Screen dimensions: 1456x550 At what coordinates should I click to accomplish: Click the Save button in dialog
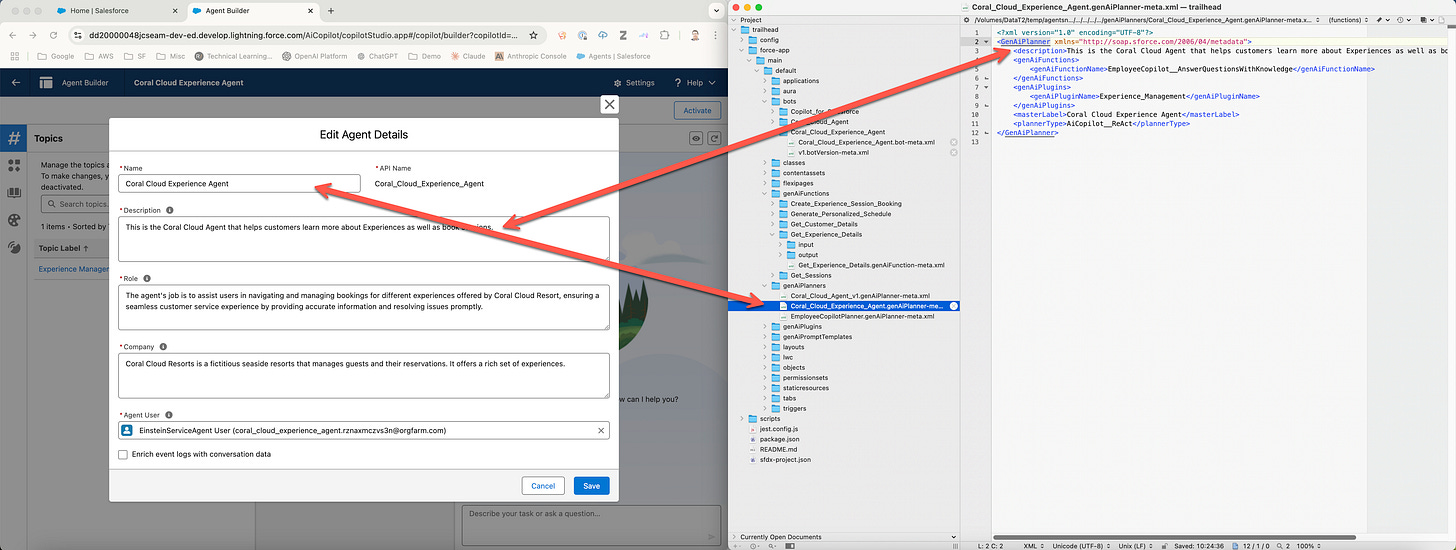coord(591,486)
